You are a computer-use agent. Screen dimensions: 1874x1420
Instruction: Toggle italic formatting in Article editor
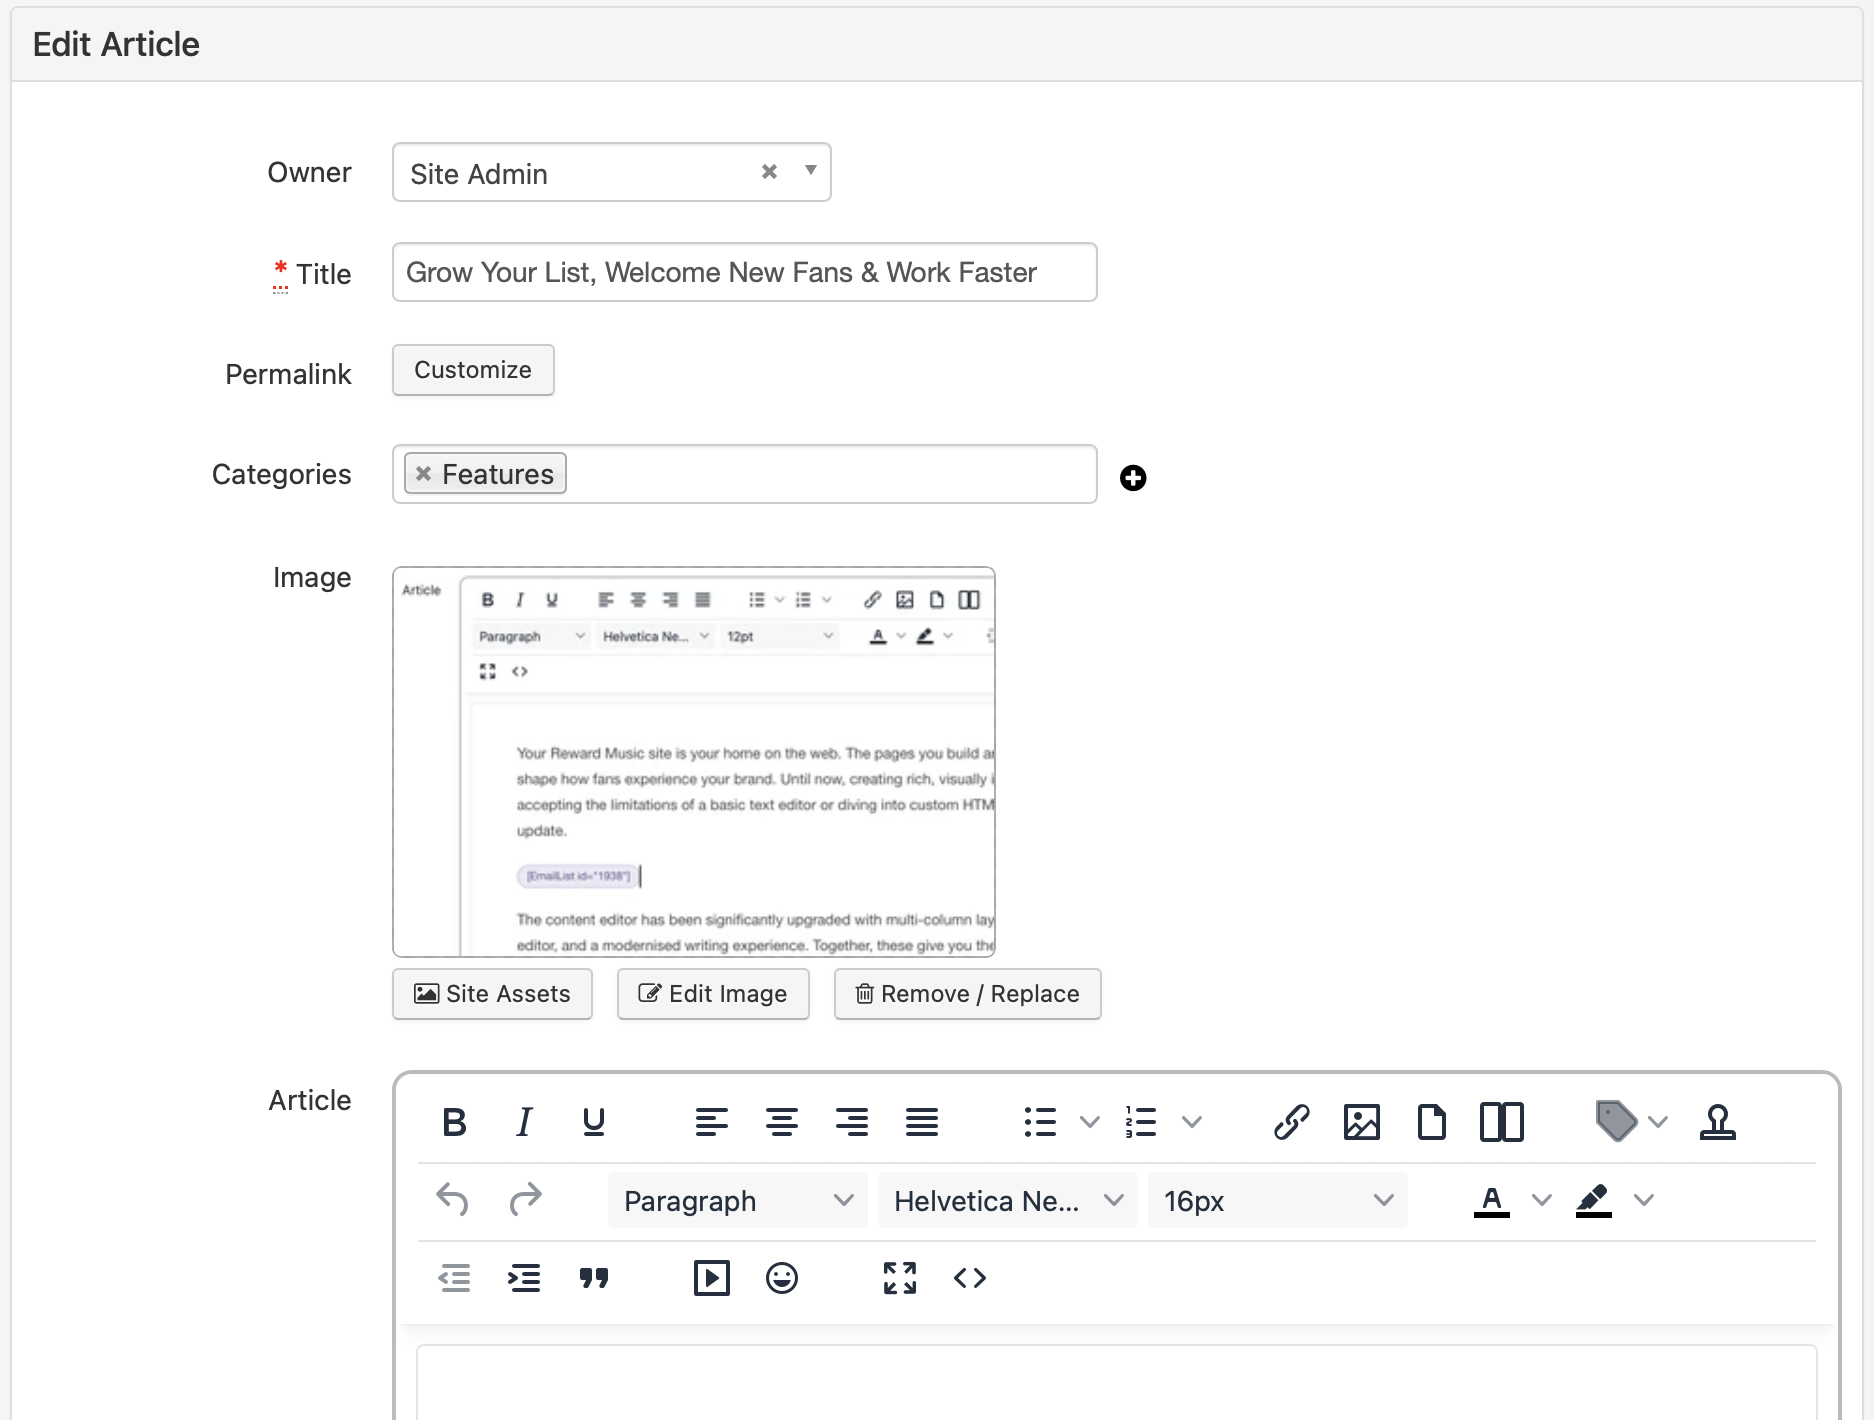pyautogui.click(x=524, y=1122)
